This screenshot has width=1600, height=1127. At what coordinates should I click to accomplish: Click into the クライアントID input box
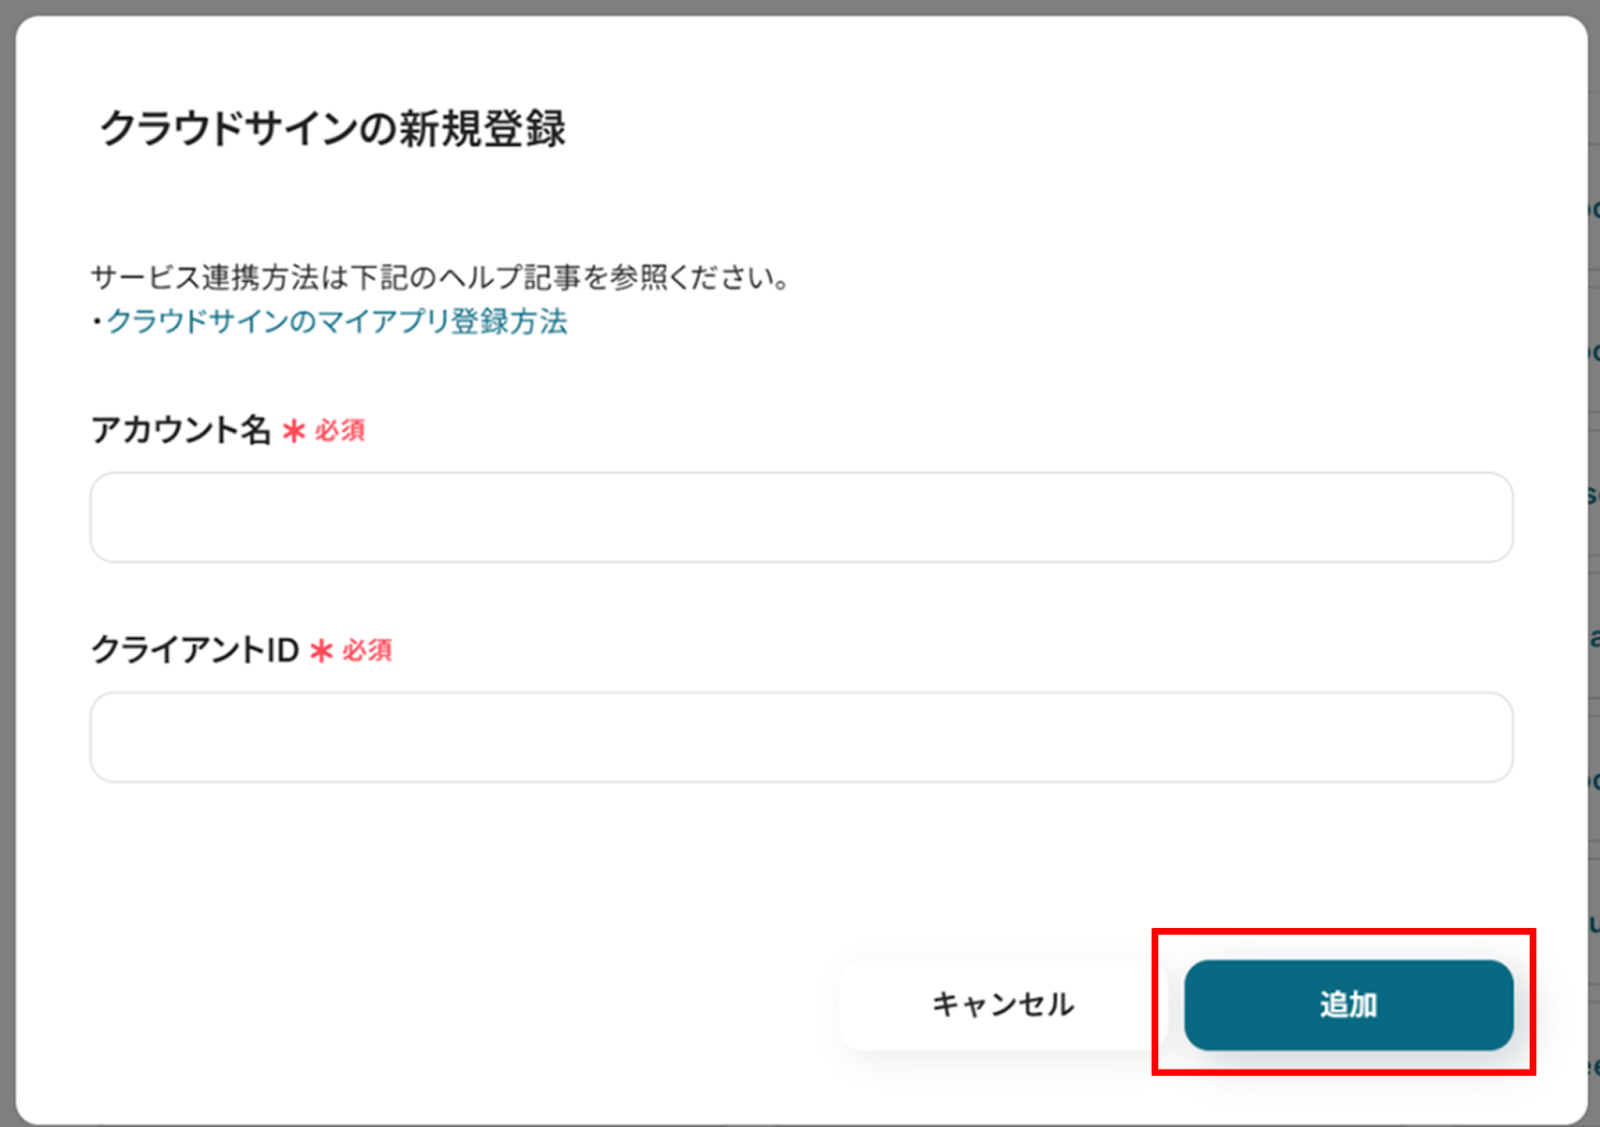[x=800, y=737]
